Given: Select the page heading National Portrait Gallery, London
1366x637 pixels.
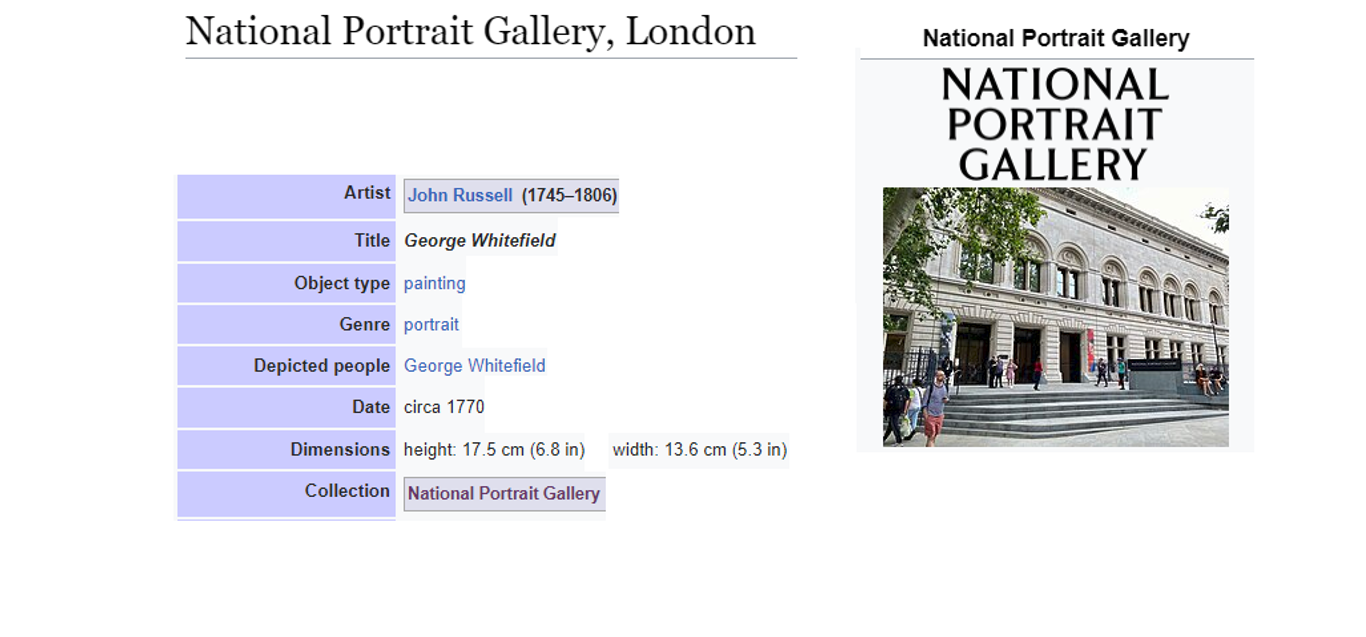Looking at the screenshot, I should click(470, 31).
